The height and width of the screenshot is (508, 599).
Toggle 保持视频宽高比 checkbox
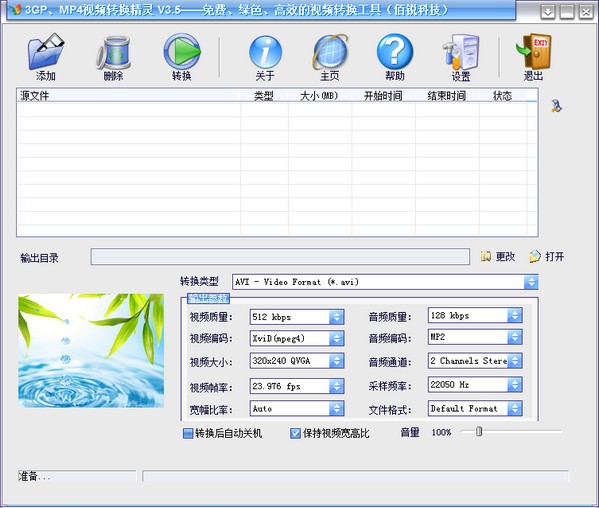(x=295, y=433)
